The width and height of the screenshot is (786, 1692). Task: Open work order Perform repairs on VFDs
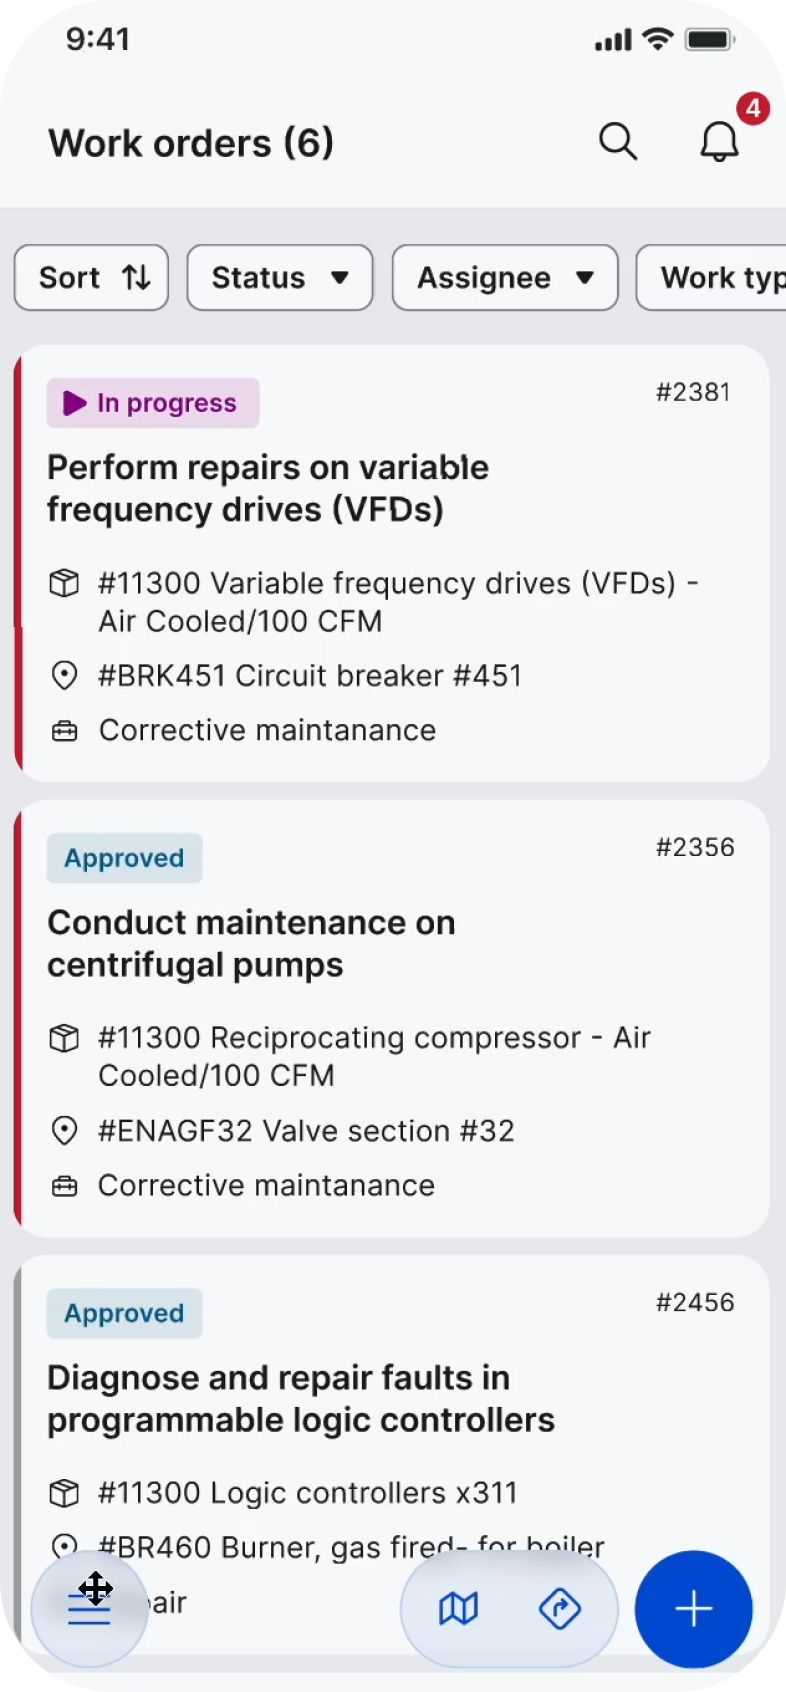(268, 488)
